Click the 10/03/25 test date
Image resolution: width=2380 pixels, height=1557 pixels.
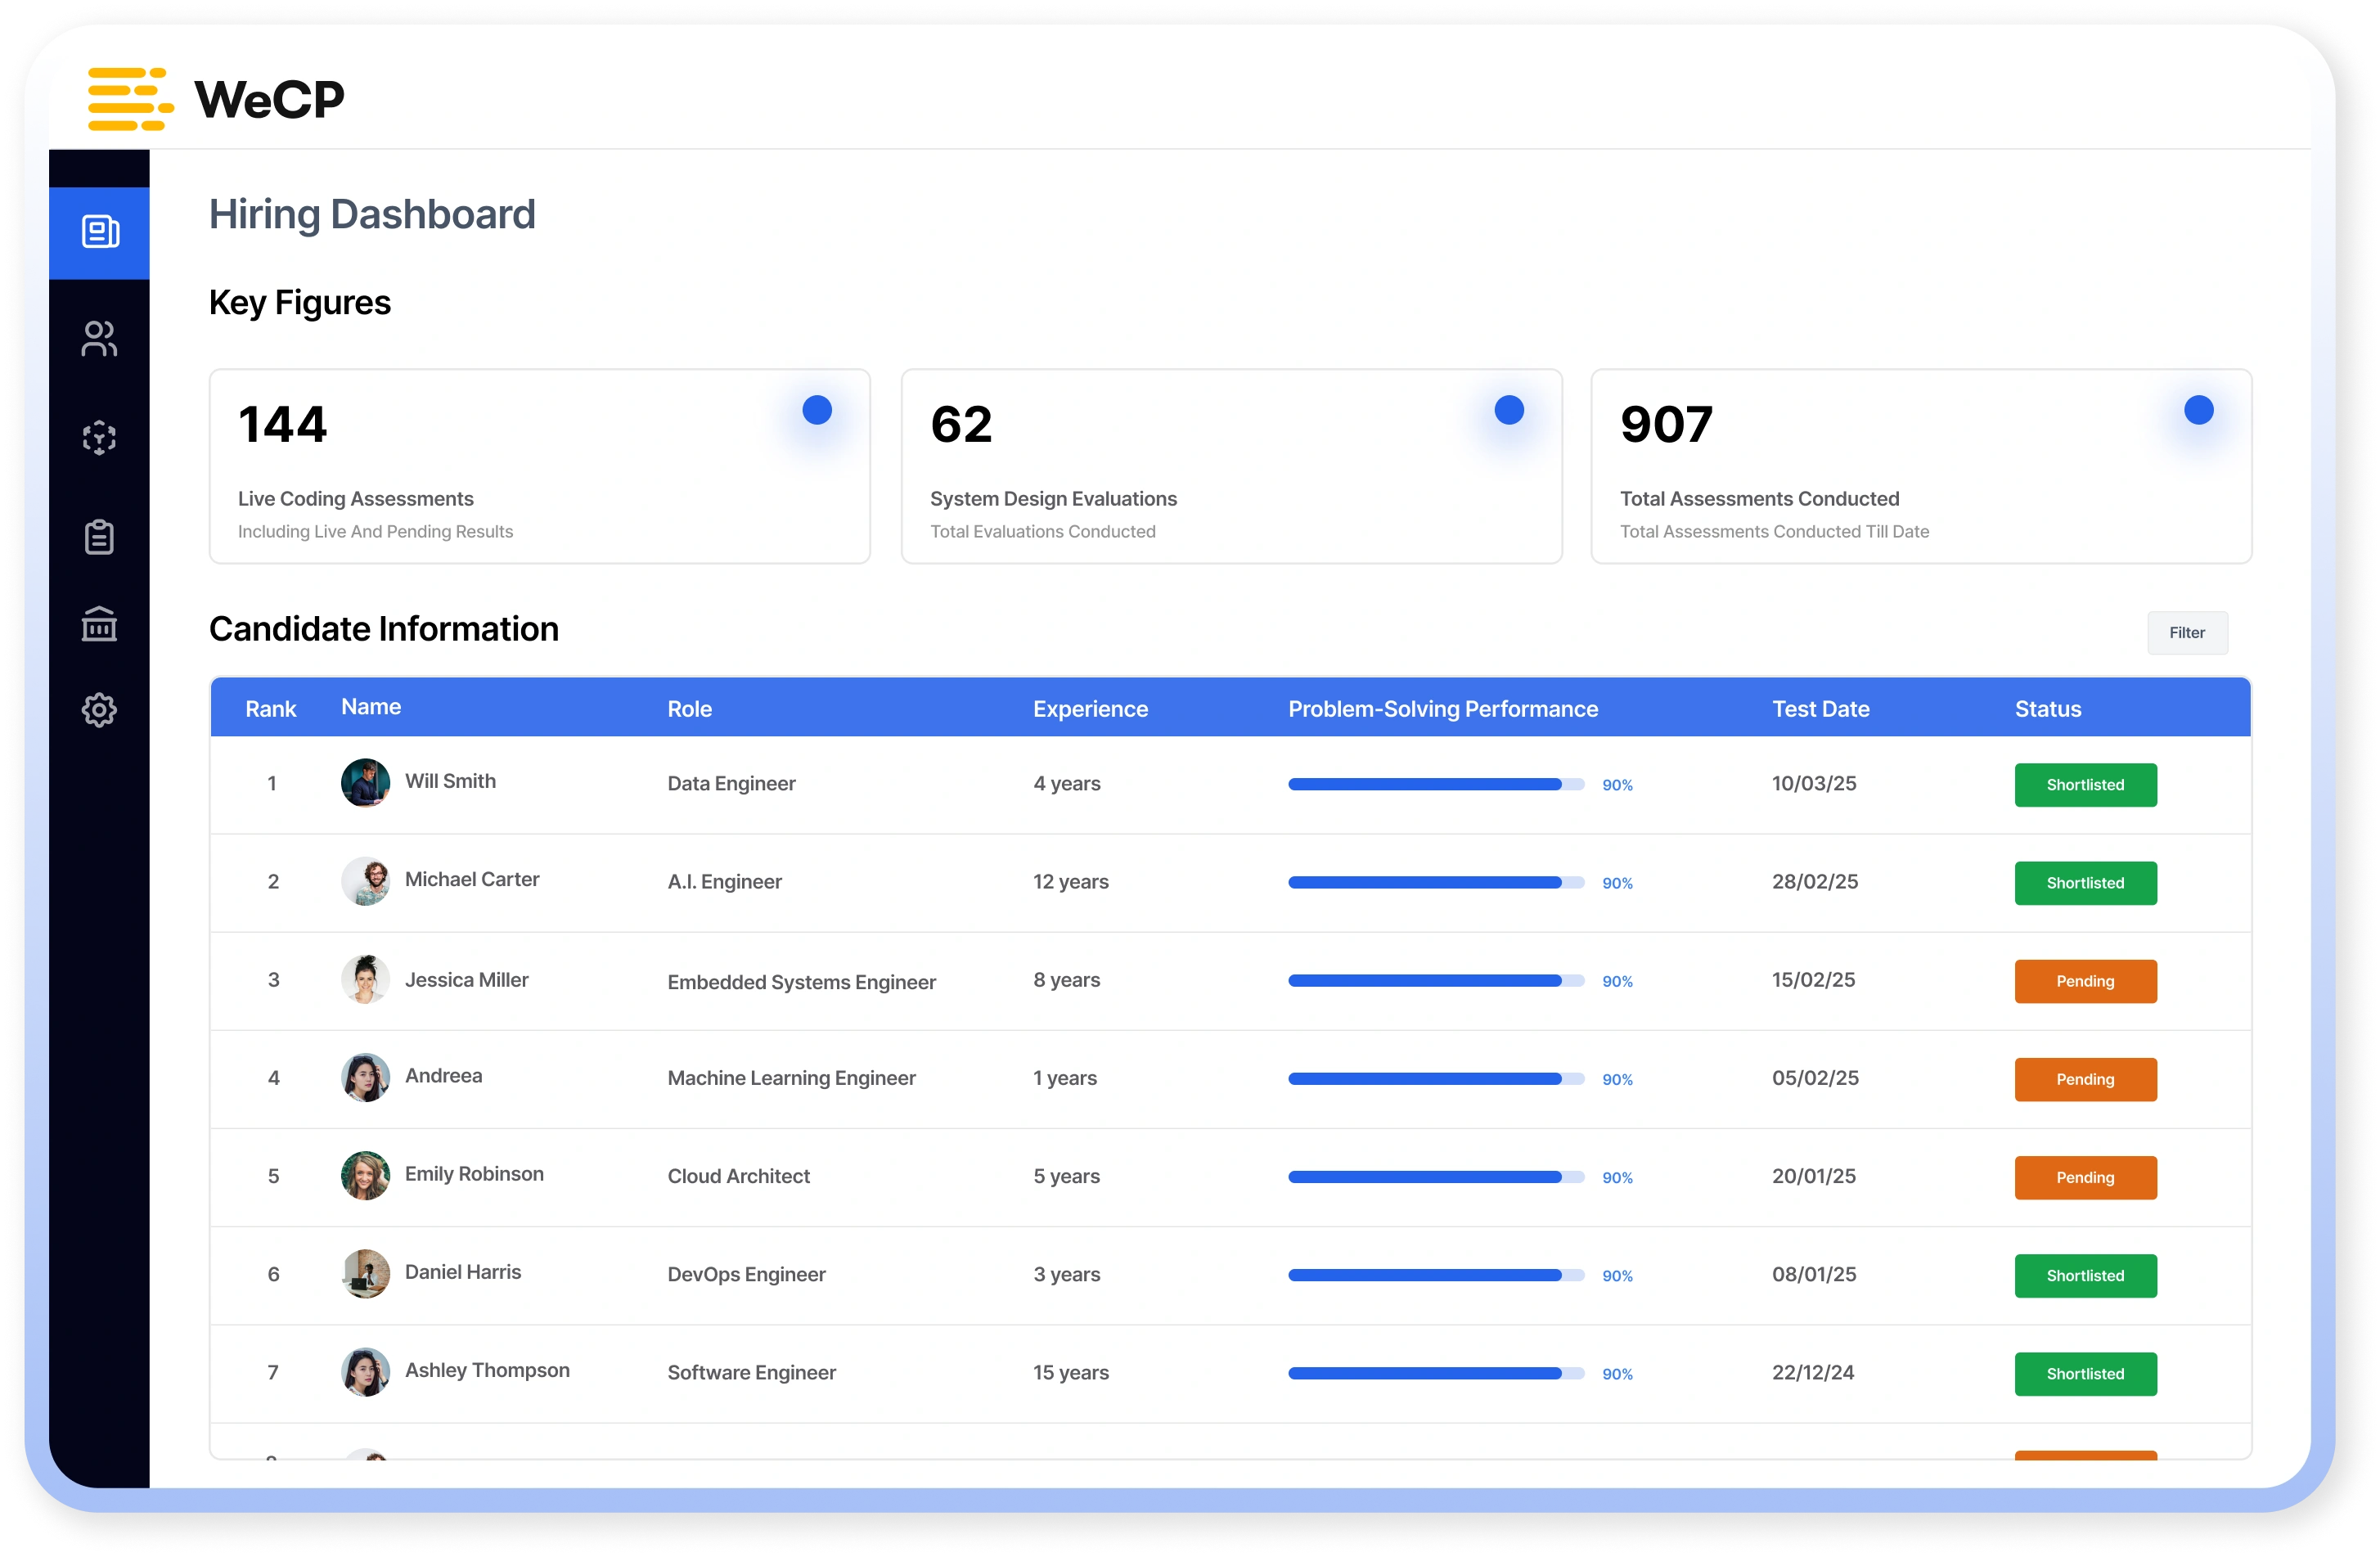(1814, 784)
